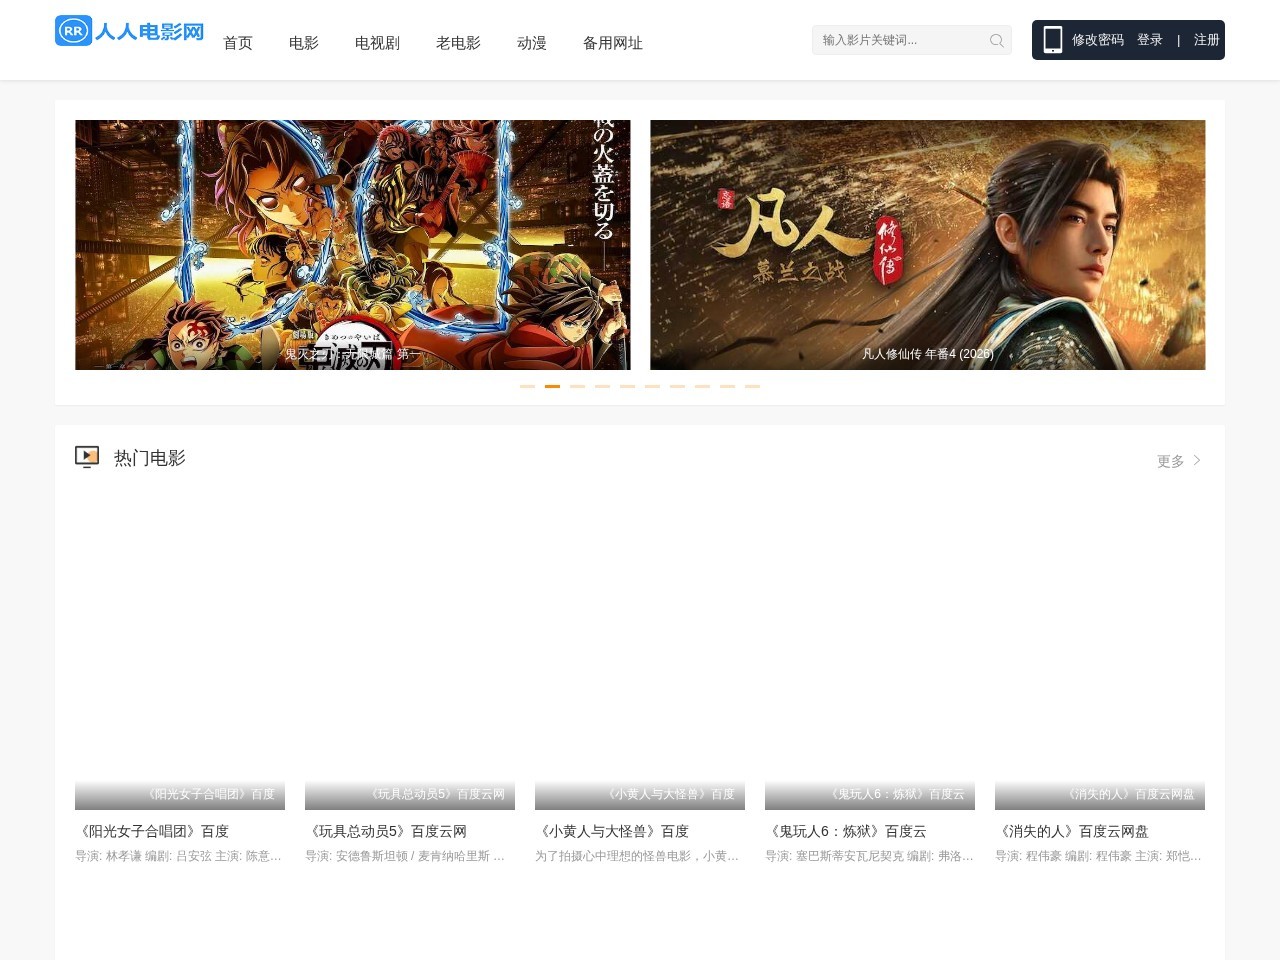The width and height of the screenshot is (1280, 960).
Task: Click 注册 to create an account
Action: [1207, 40]
